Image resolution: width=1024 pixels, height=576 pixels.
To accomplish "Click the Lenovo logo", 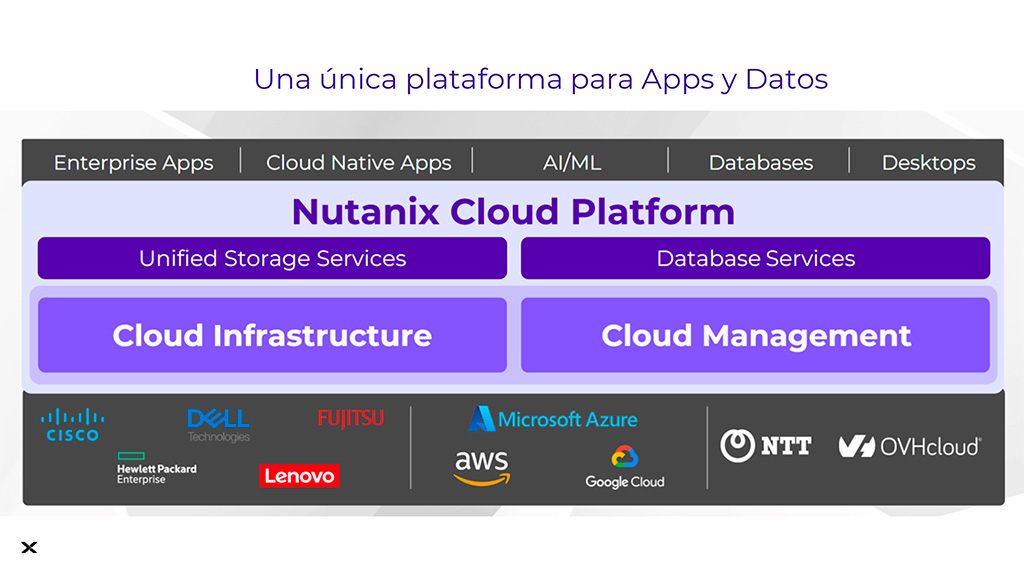I will [299, 475].
